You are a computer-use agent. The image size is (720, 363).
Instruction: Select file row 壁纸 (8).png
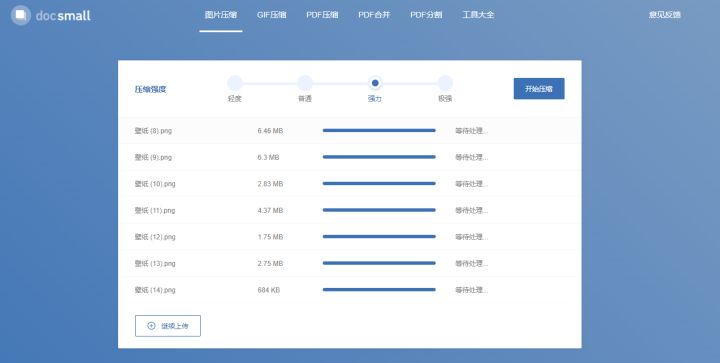[x=350, y=131]
